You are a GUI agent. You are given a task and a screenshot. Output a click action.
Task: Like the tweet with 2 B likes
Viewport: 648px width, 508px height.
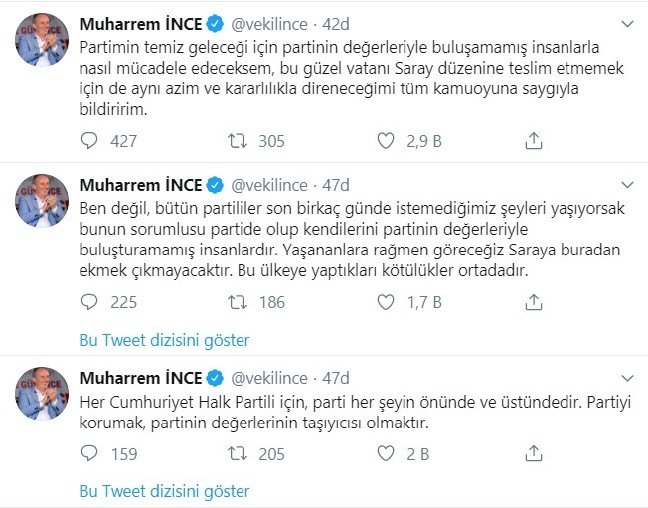click(x=386, y=453)
